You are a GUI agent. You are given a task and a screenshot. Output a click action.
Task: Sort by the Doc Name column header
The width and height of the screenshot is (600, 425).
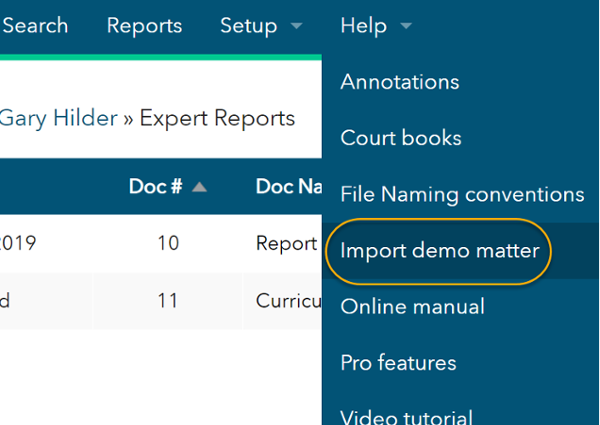point(286,187)
